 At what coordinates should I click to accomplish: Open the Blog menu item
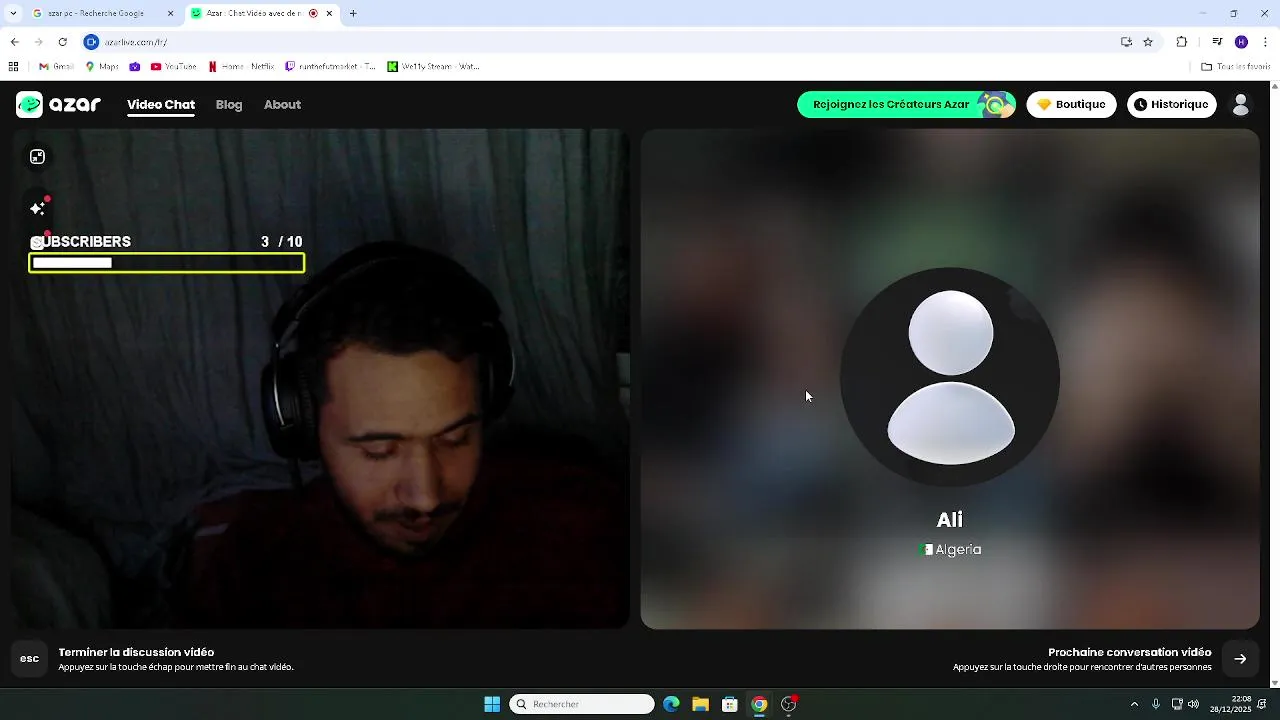tap(229, 104)
